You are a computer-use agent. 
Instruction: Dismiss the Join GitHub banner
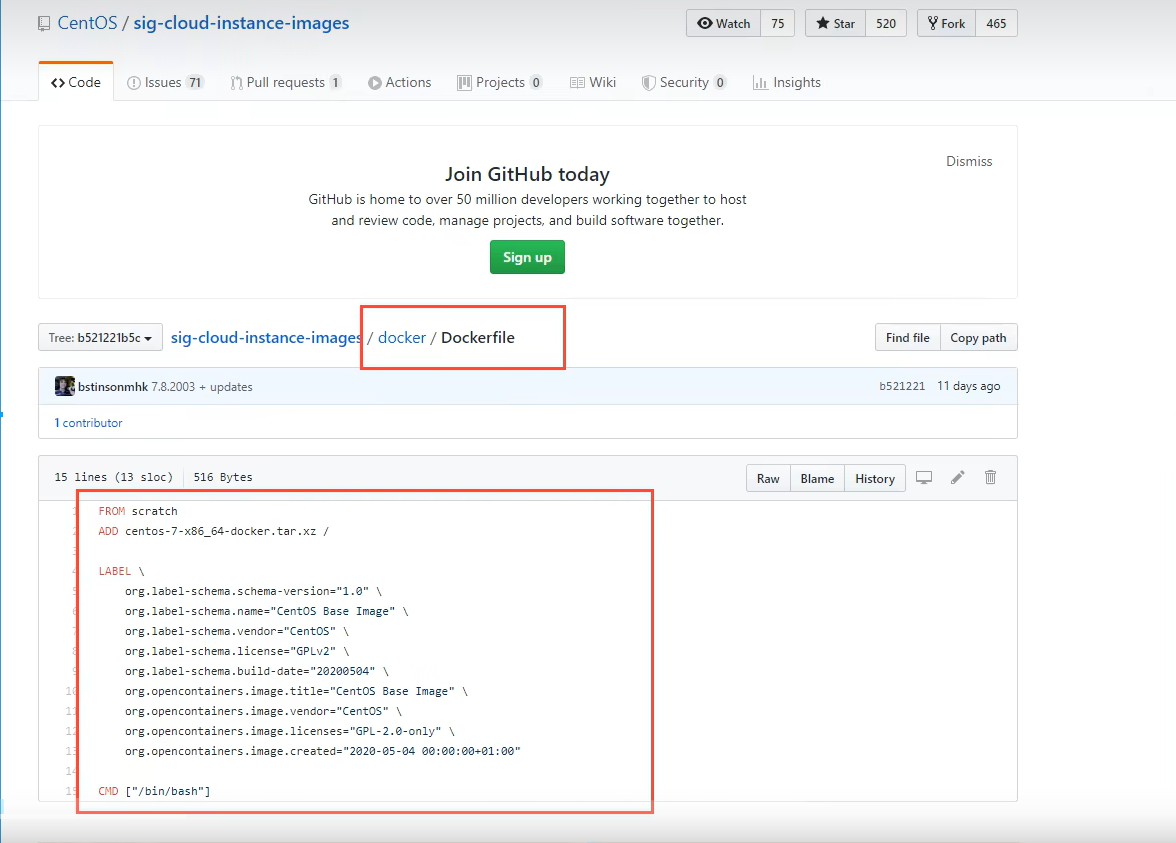[969, 161]
